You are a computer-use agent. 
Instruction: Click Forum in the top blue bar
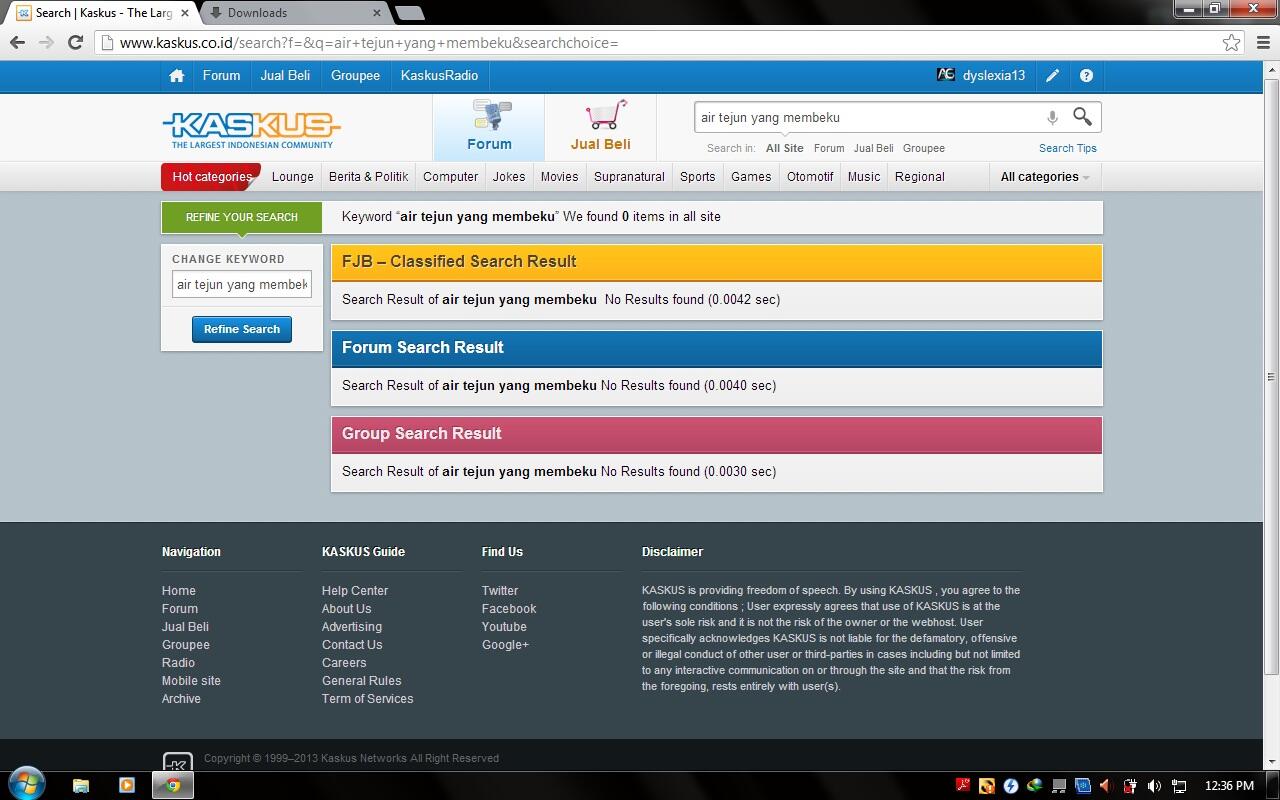(221, 75)
